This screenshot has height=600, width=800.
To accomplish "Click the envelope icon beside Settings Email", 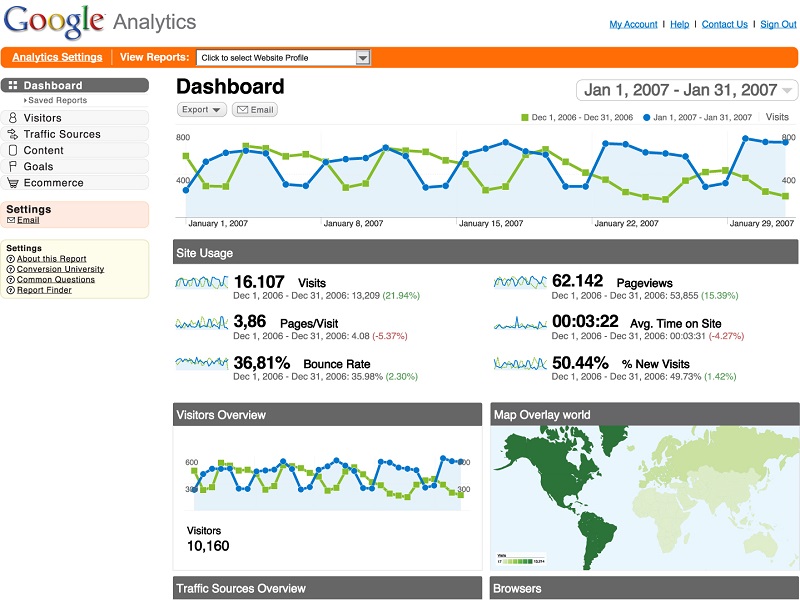I will coord(11,220).
